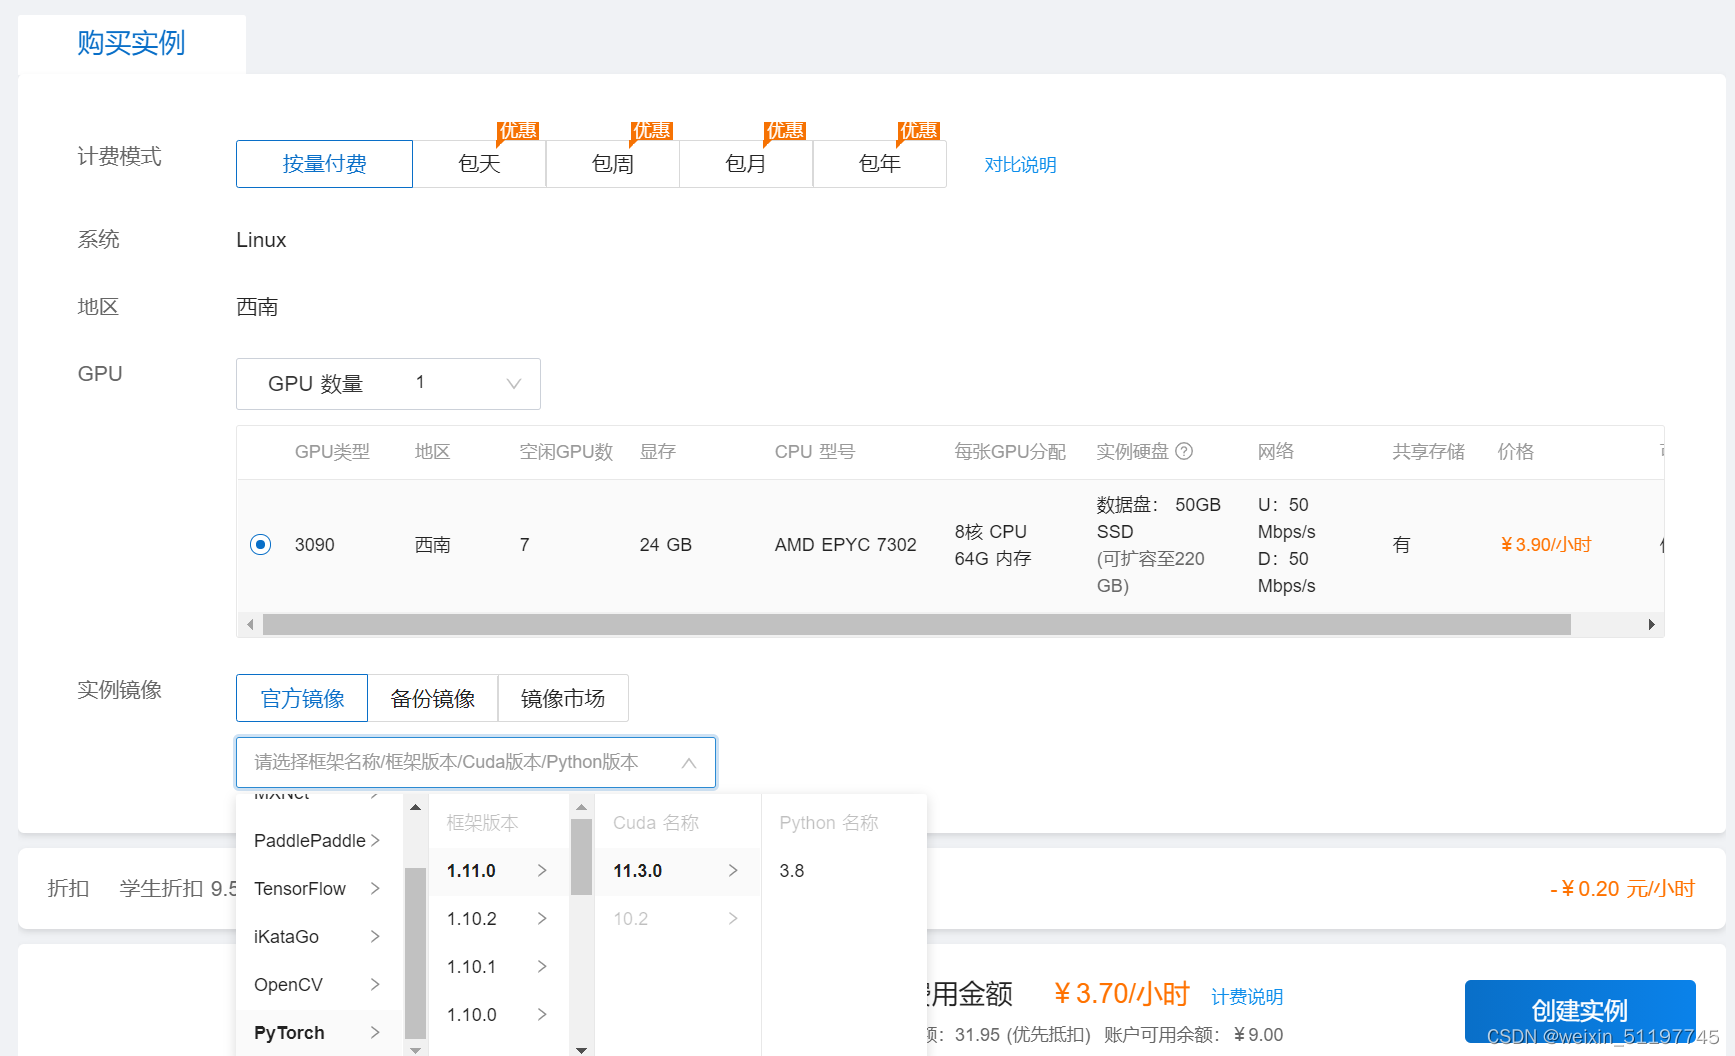Click the version list scroll-down arrow
Viewport: 1735px width, 1056px height.
582,1049
